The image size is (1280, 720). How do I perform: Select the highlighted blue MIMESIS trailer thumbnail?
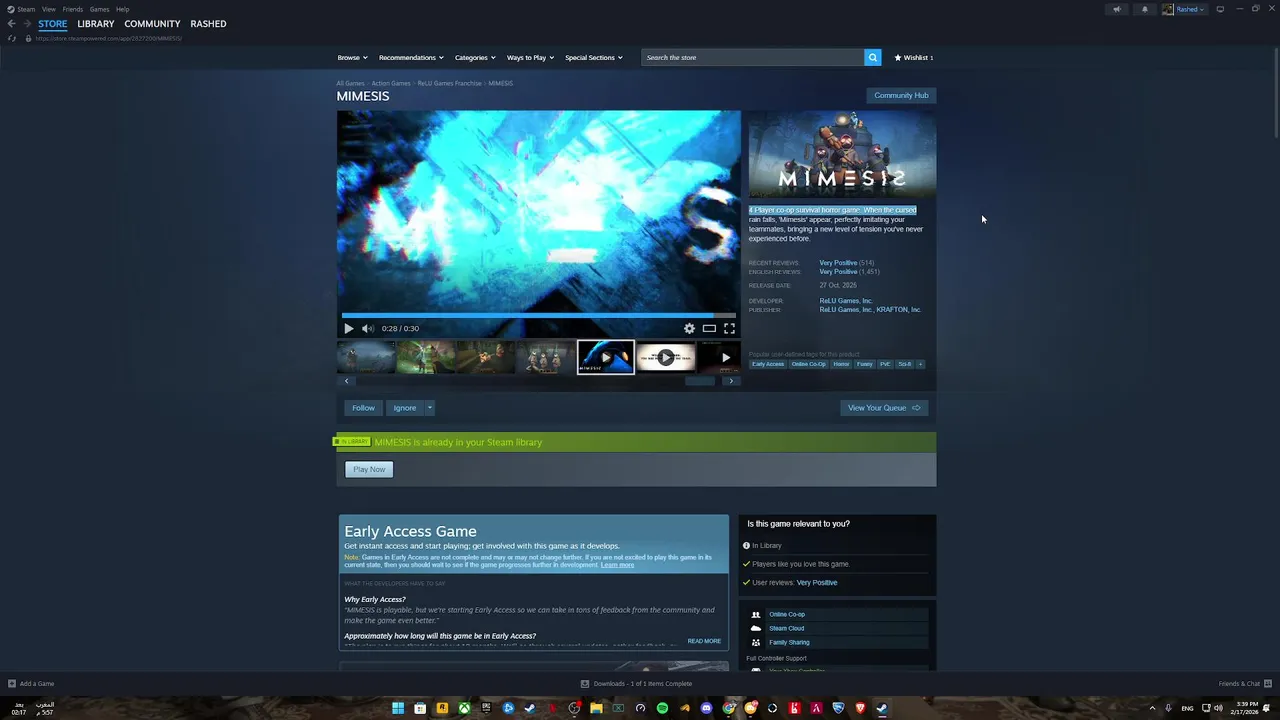click(606, 357)
